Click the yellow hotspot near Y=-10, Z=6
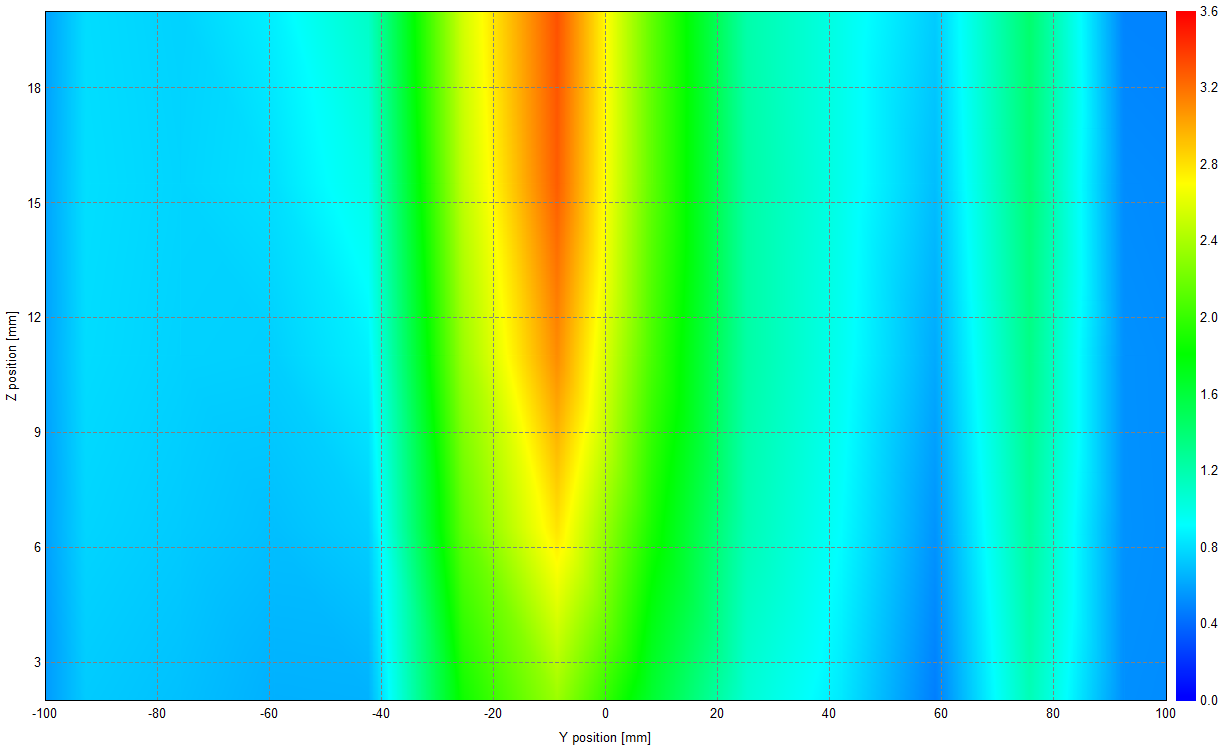 (x=555, y=550)
